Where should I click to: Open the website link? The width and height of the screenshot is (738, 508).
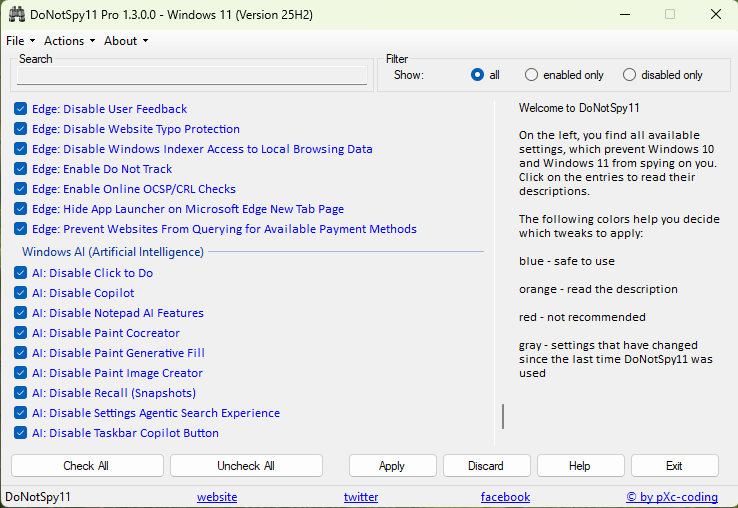[x=217, y=497]
